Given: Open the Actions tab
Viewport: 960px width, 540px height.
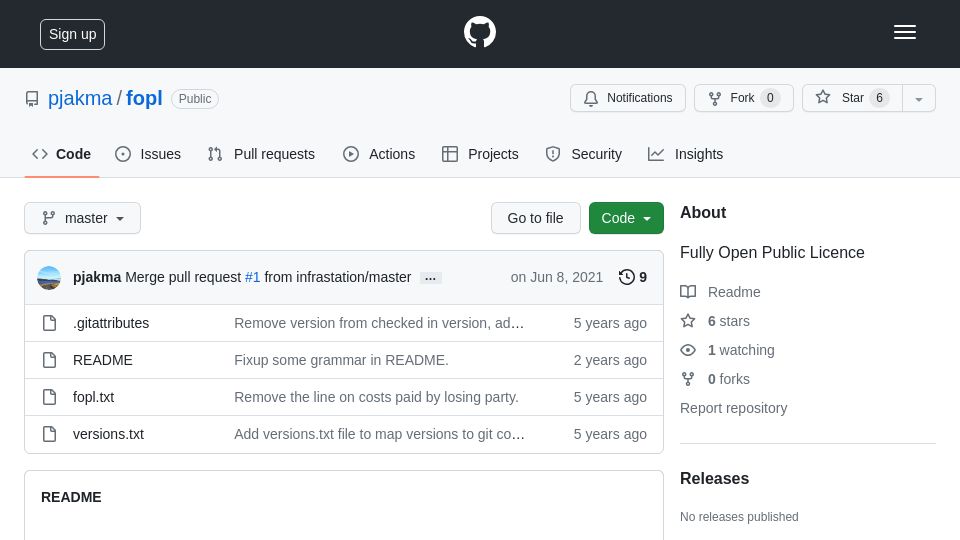Looking at the screenshot, I should 379,154.
